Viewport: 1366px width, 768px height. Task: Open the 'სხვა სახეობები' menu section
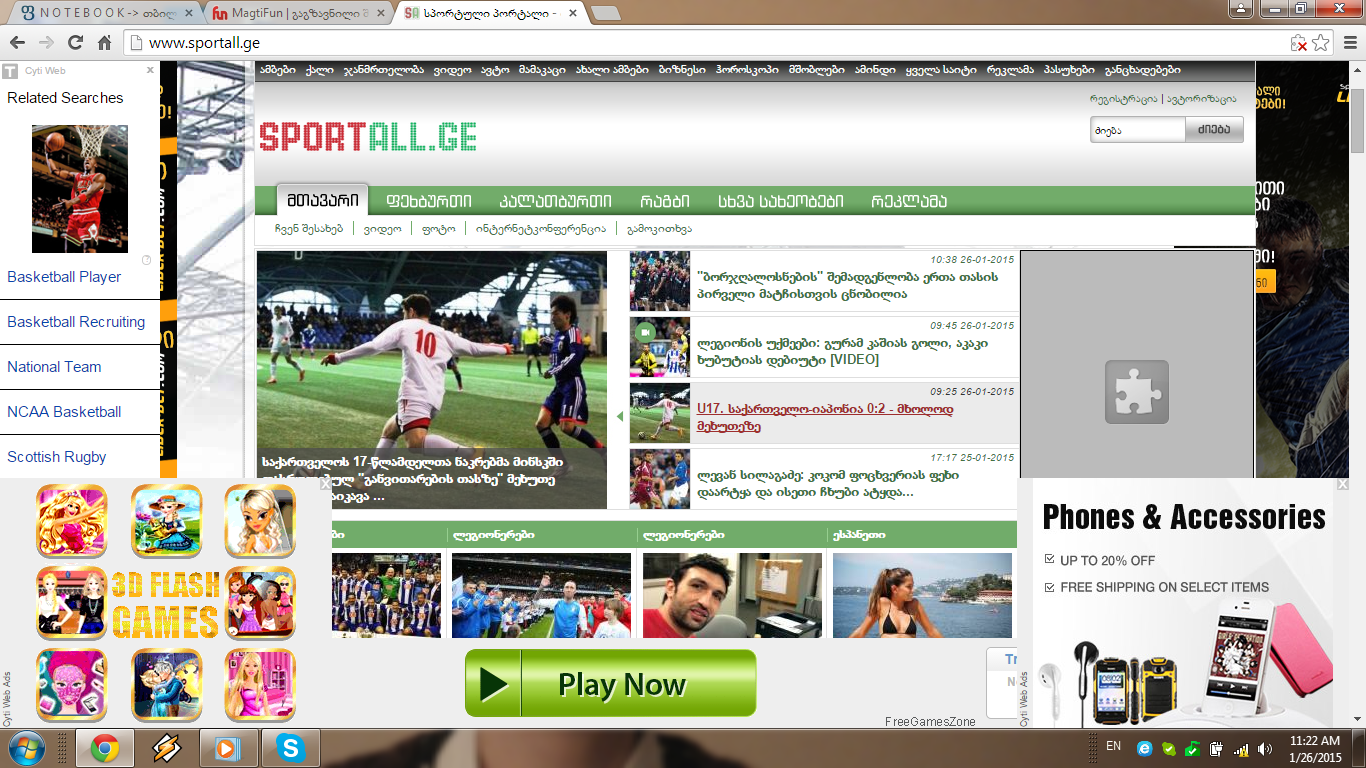click(x=780, y=201)
